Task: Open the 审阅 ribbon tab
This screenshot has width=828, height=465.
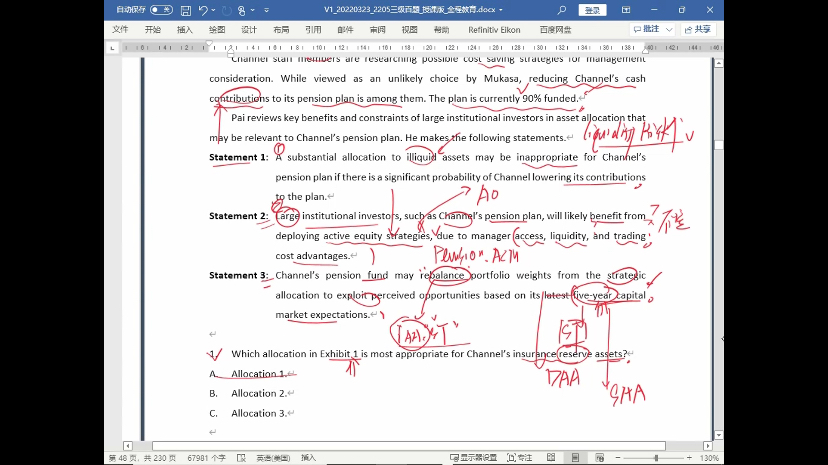Action: 377,30
